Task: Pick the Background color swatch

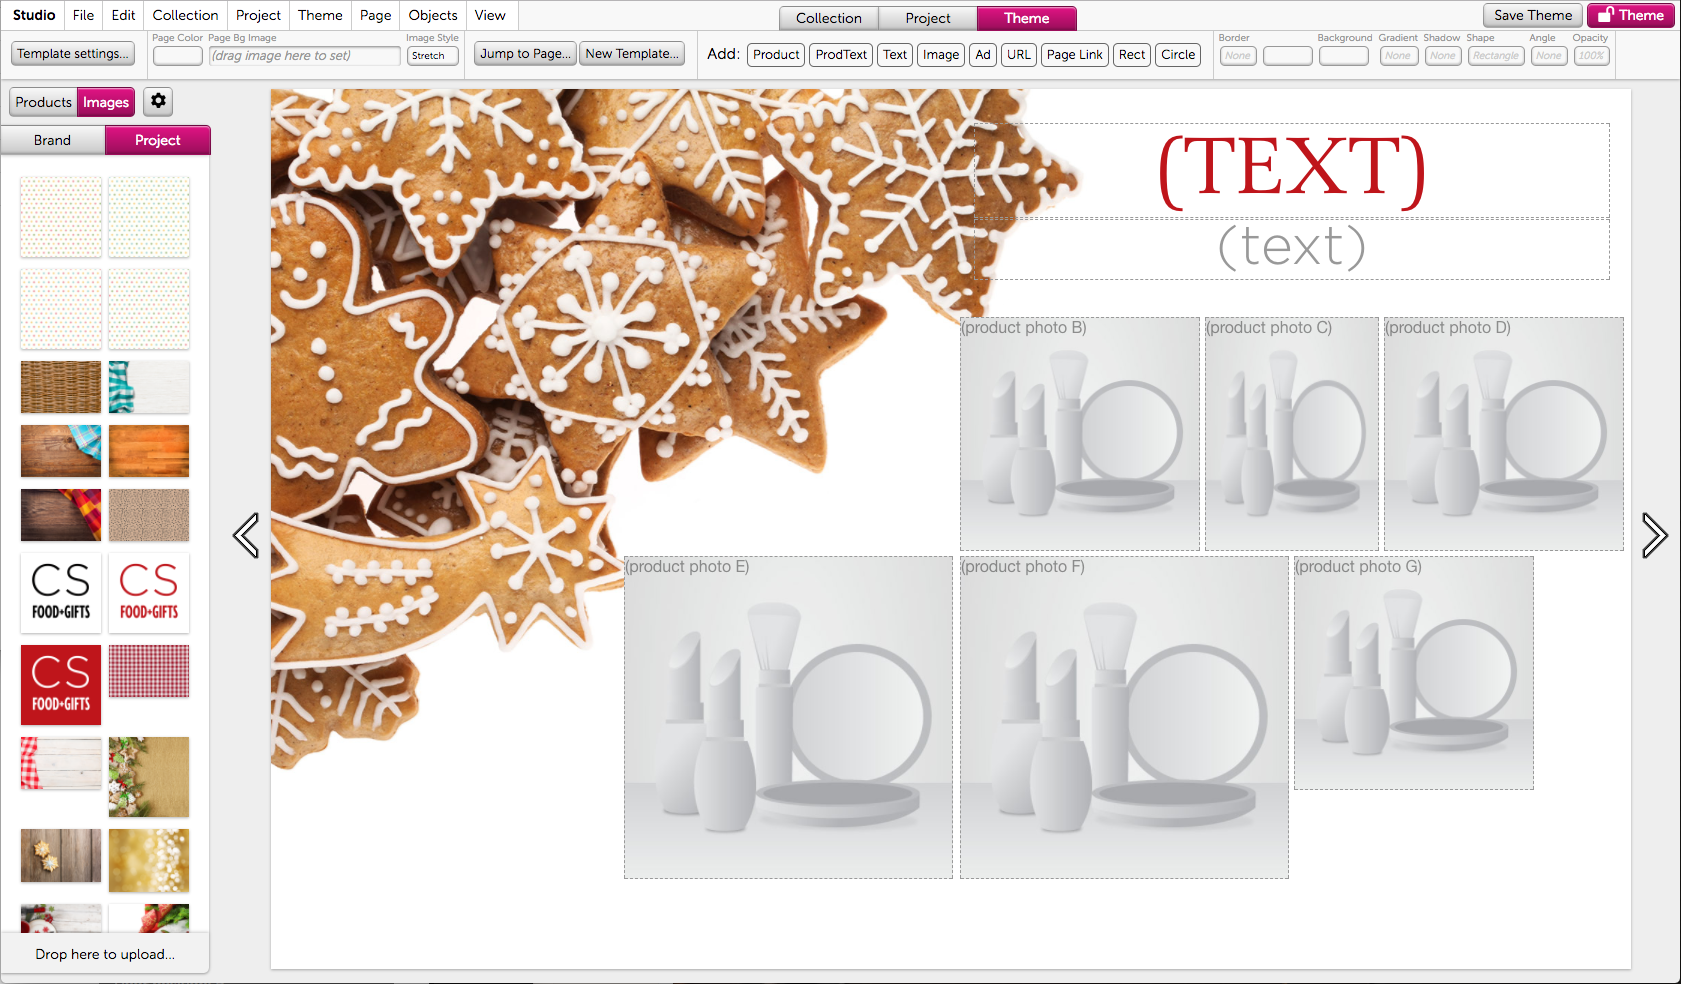Action: point(1344,56)
